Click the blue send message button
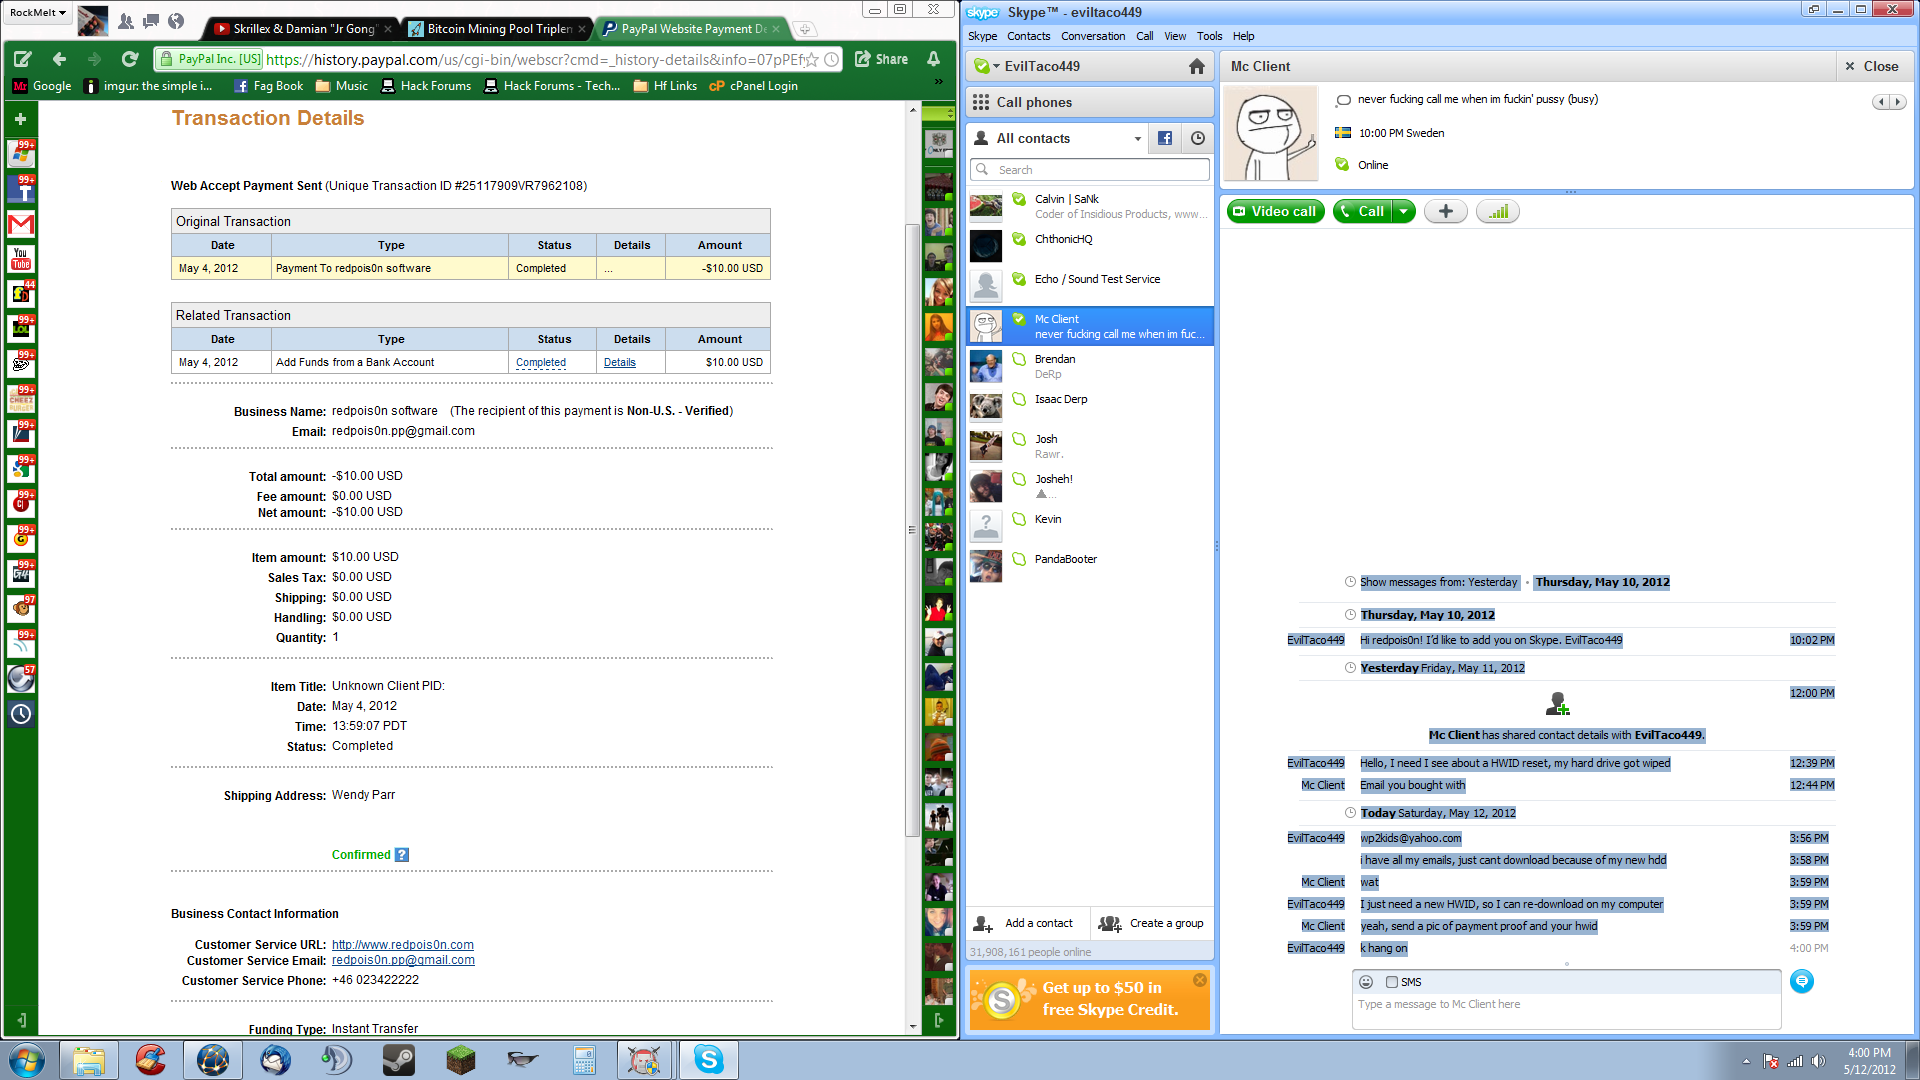 1802,982
